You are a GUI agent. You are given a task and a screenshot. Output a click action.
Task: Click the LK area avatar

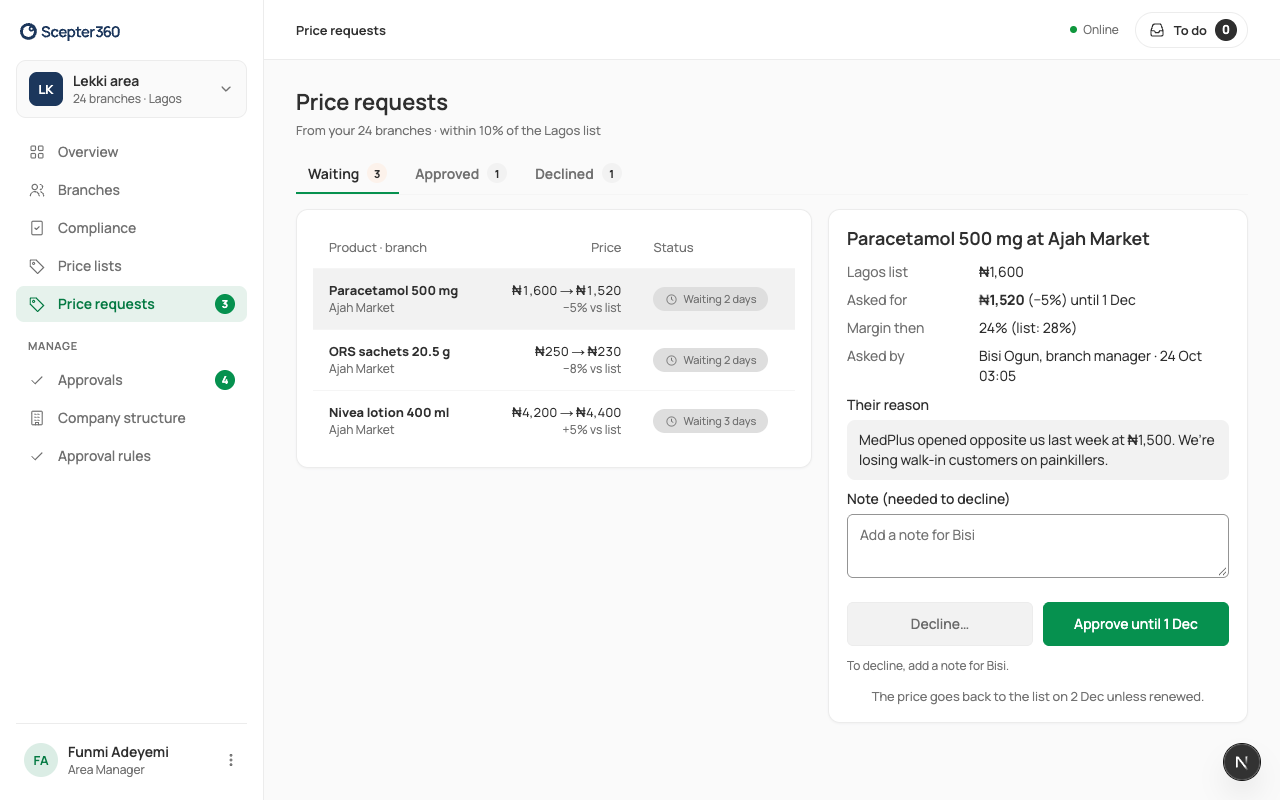coord(46,89)
